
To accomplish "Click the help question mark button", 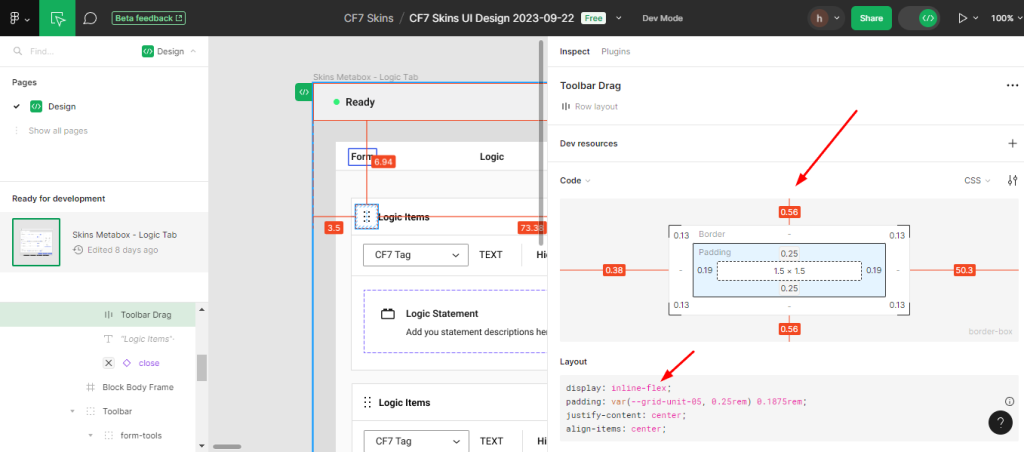I will [1000, 423].
